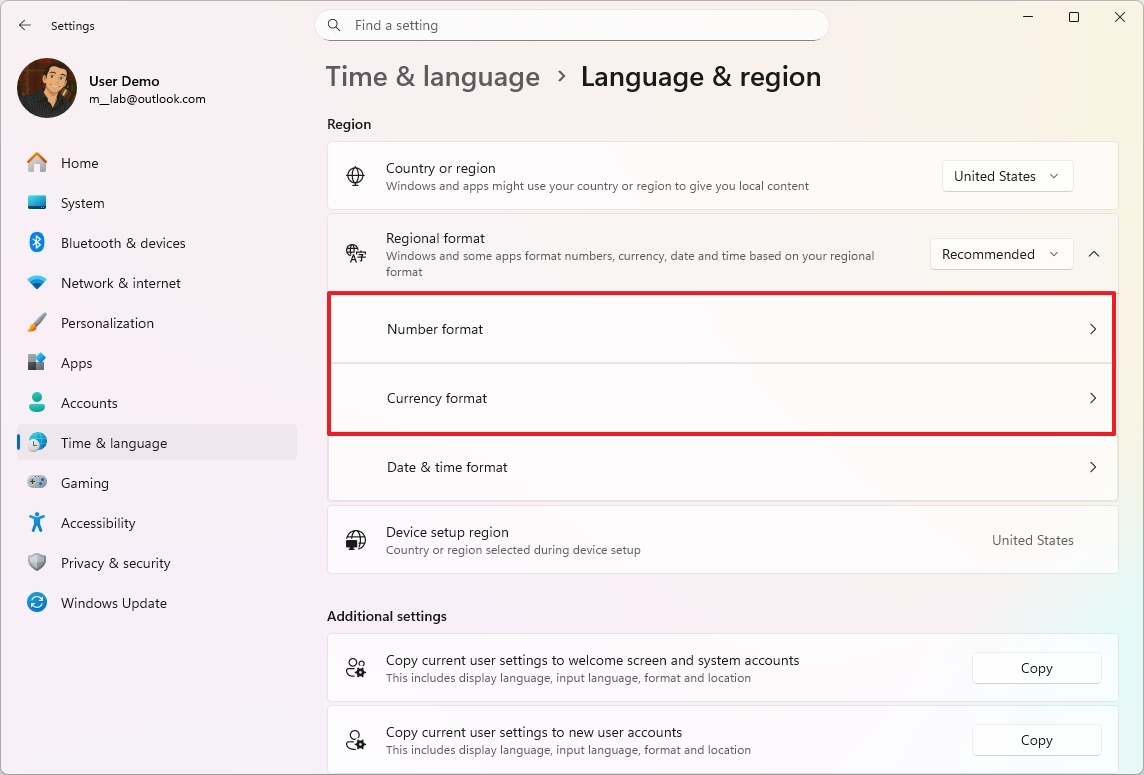Copy settings to welcome screen and system accounts
Viewport: 1144px width, 775px height.
pyautogui.click(x=1036, y=668)
